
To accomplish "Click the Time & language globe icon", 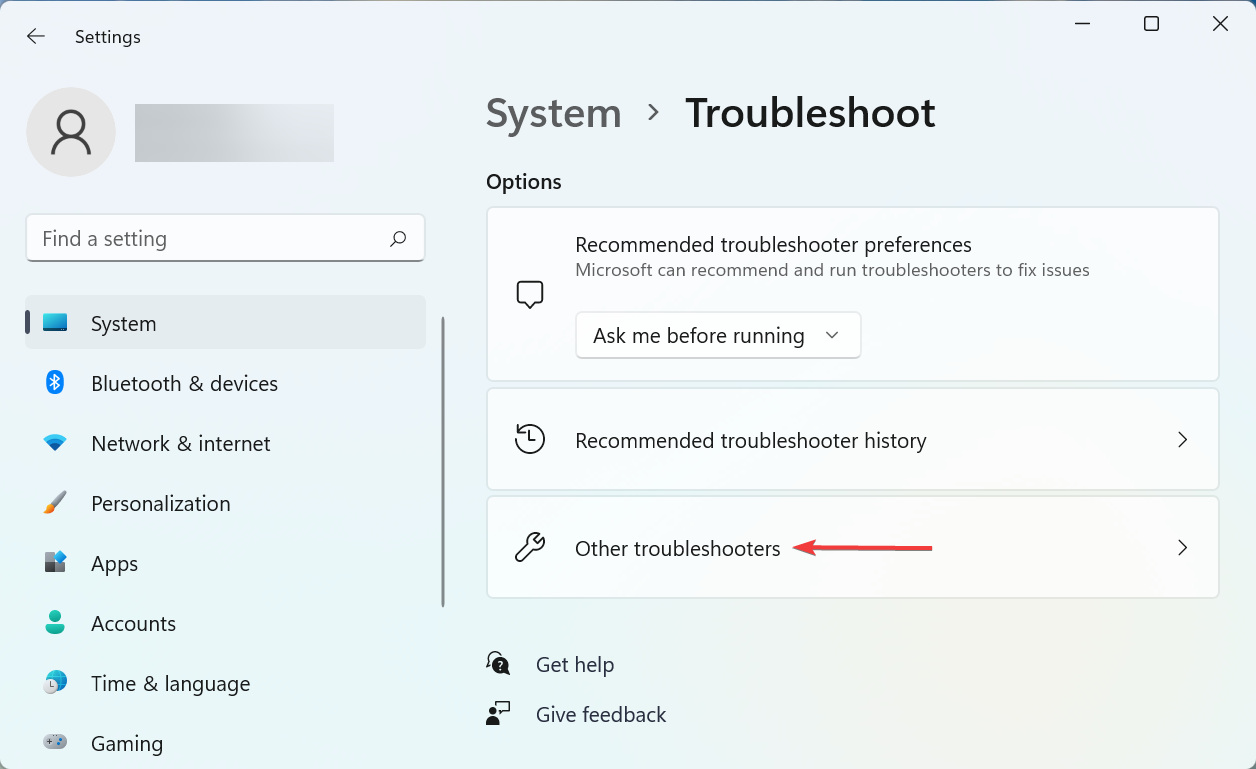I will tap(55, 682).
